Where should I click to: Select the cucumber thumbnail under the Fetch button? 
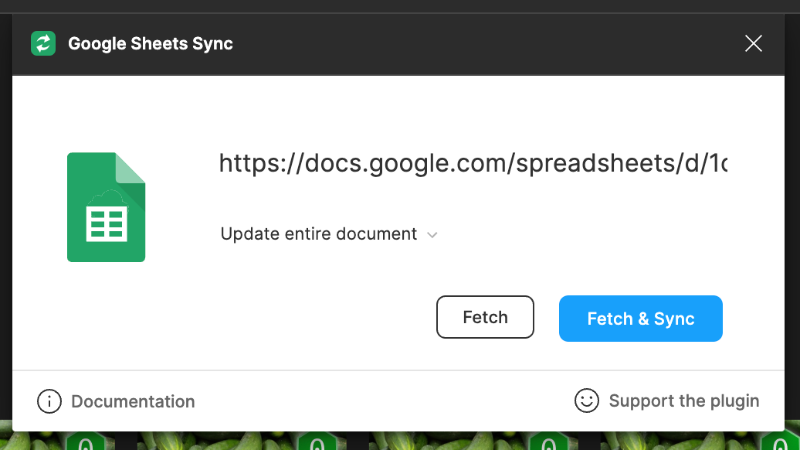(x=470, y=441)
